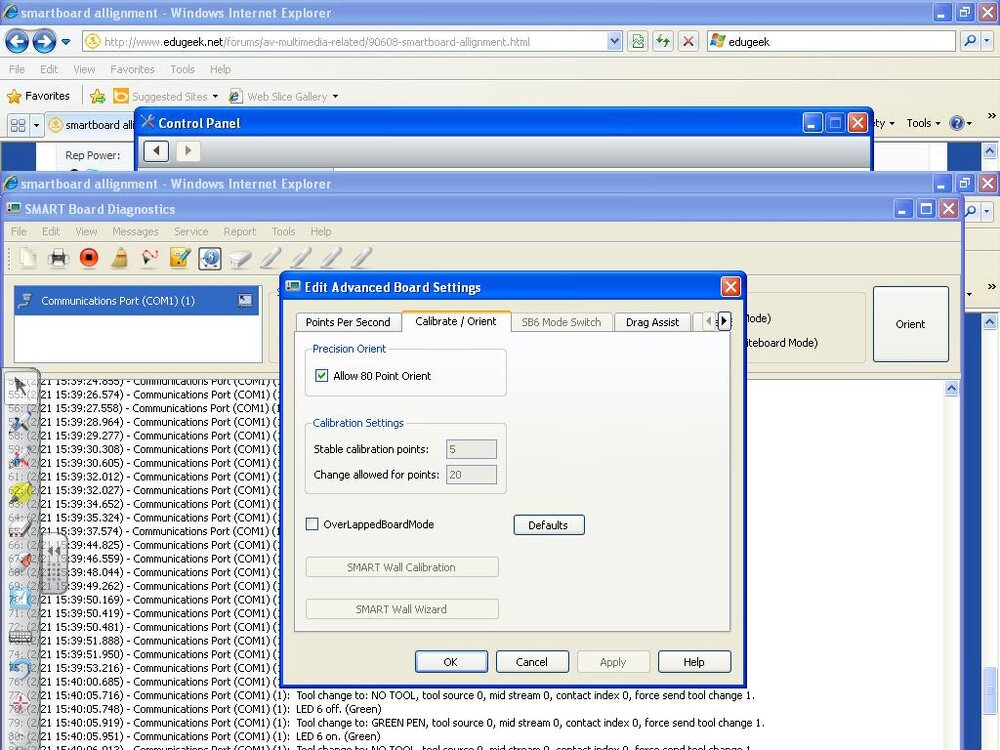This screenshot has width=1000, height=750.
Task: Open Report menu in SMART Board Diagnostics
Action: tap(239, 232)
